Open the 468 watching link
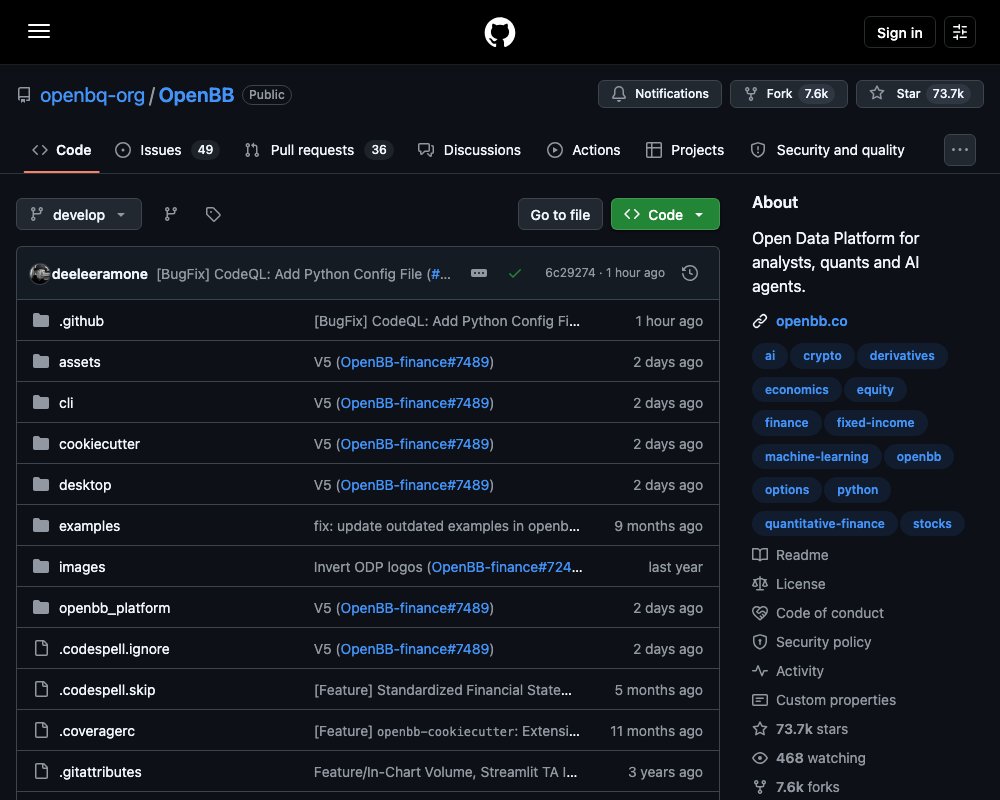 (x=820, y=758)
